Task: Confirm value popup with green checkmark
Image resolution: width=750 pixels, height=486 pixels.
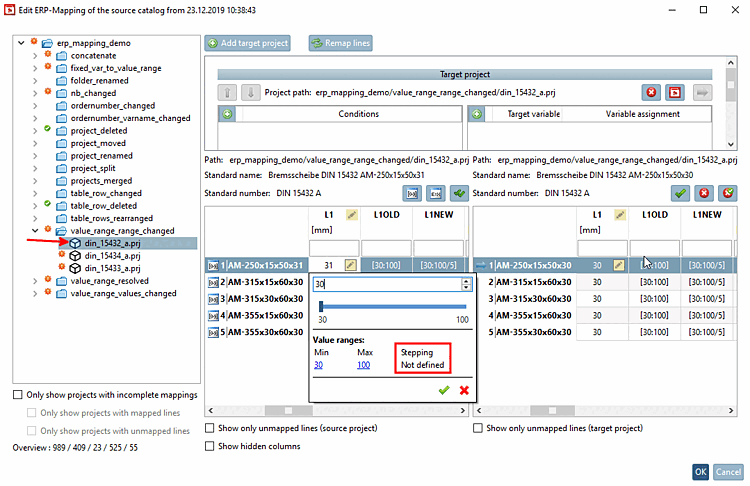Action: click(444, 390)
